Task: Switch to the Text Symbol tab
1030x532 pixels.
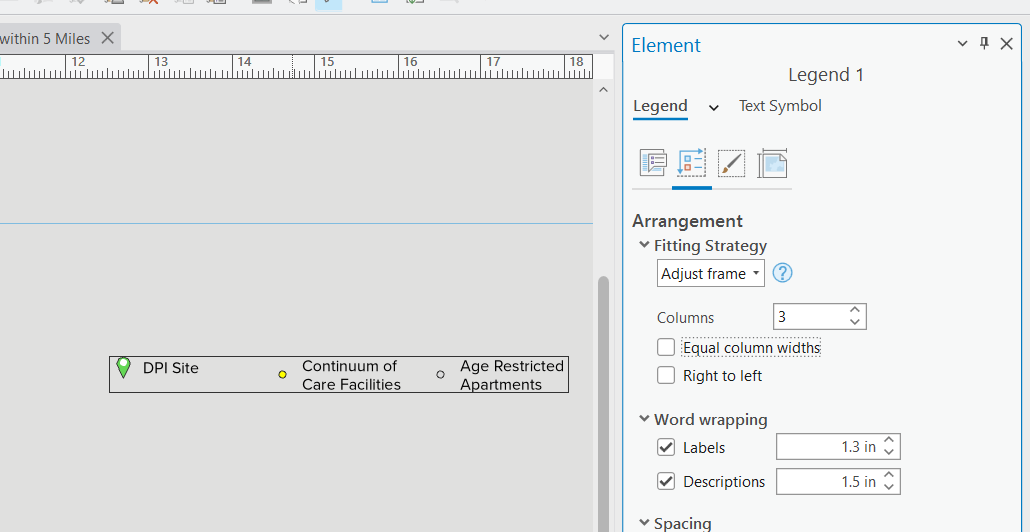Action: click(x=780, y=106)
